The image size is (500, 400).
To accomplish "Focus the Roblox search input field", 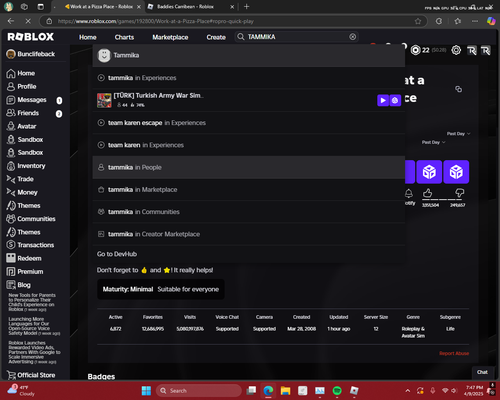I will (297, 37).
